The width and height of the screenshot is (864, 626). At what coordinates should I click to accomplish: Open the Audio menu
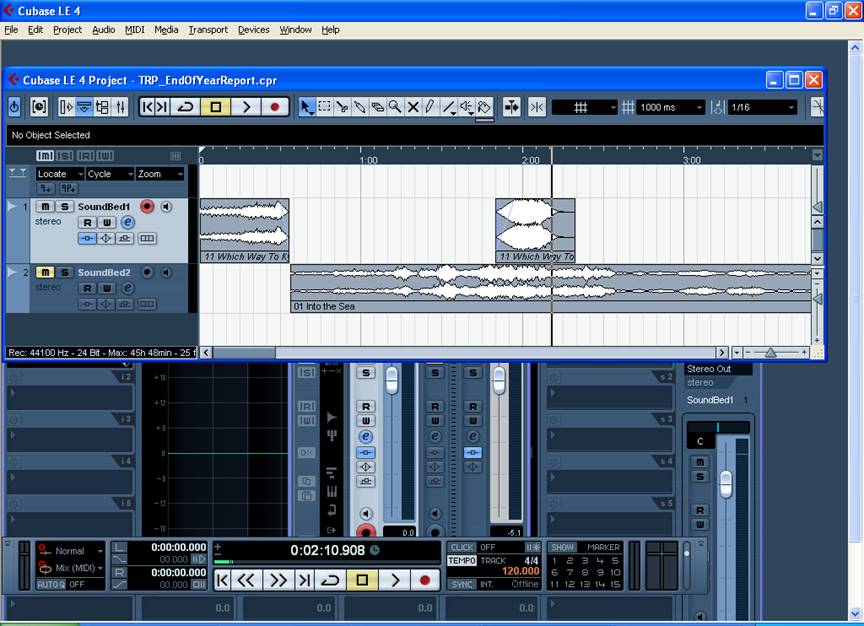coord(104,30)
